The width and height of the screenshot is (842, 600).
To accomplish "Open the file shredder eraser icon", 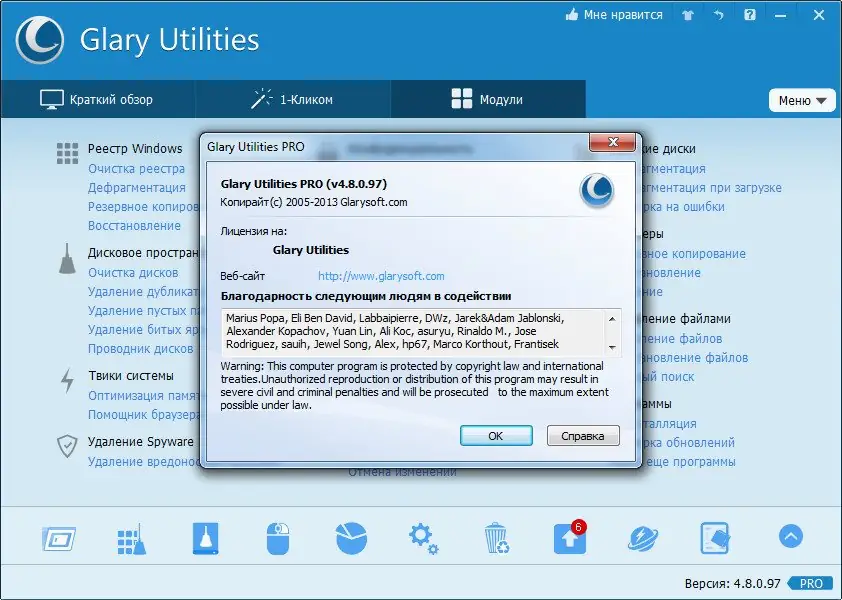I will [x=715, y=538].
